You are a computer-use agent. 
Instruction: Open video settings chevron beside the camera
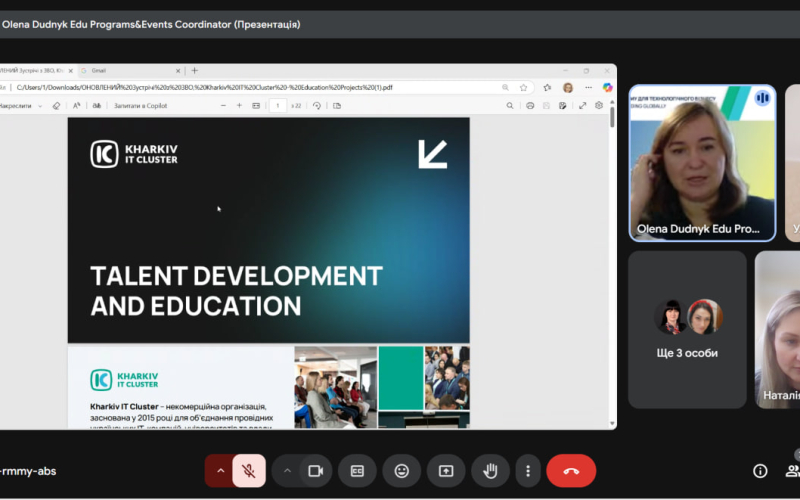pos(287,471)
